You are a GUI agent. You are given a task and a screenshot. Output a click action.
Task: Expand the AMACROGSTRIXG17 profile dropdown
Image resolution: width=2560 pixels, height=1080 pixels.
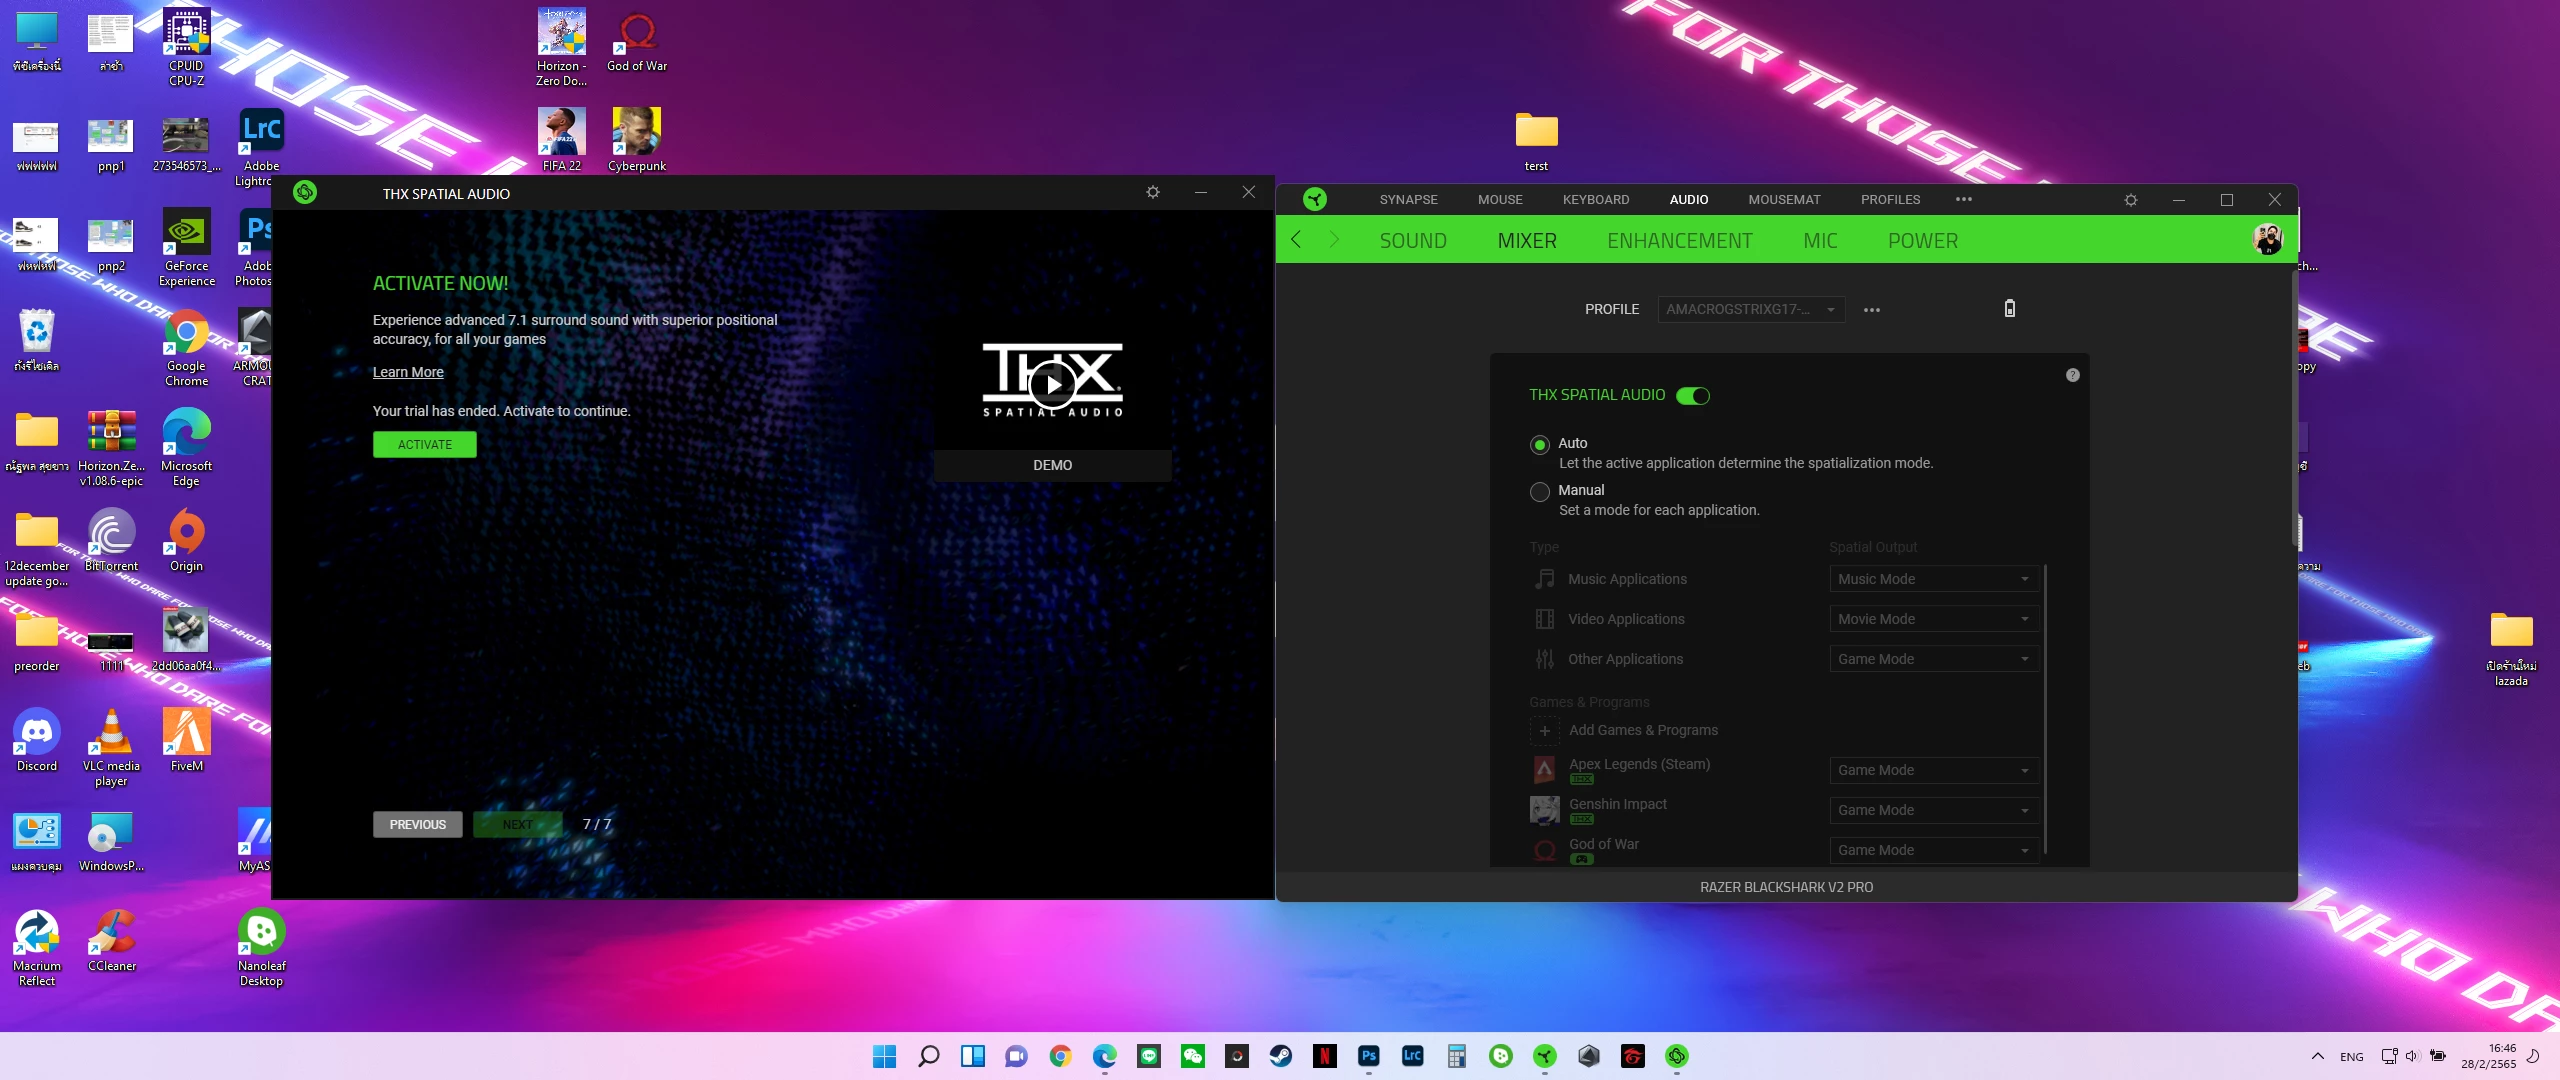[1750, 310]
